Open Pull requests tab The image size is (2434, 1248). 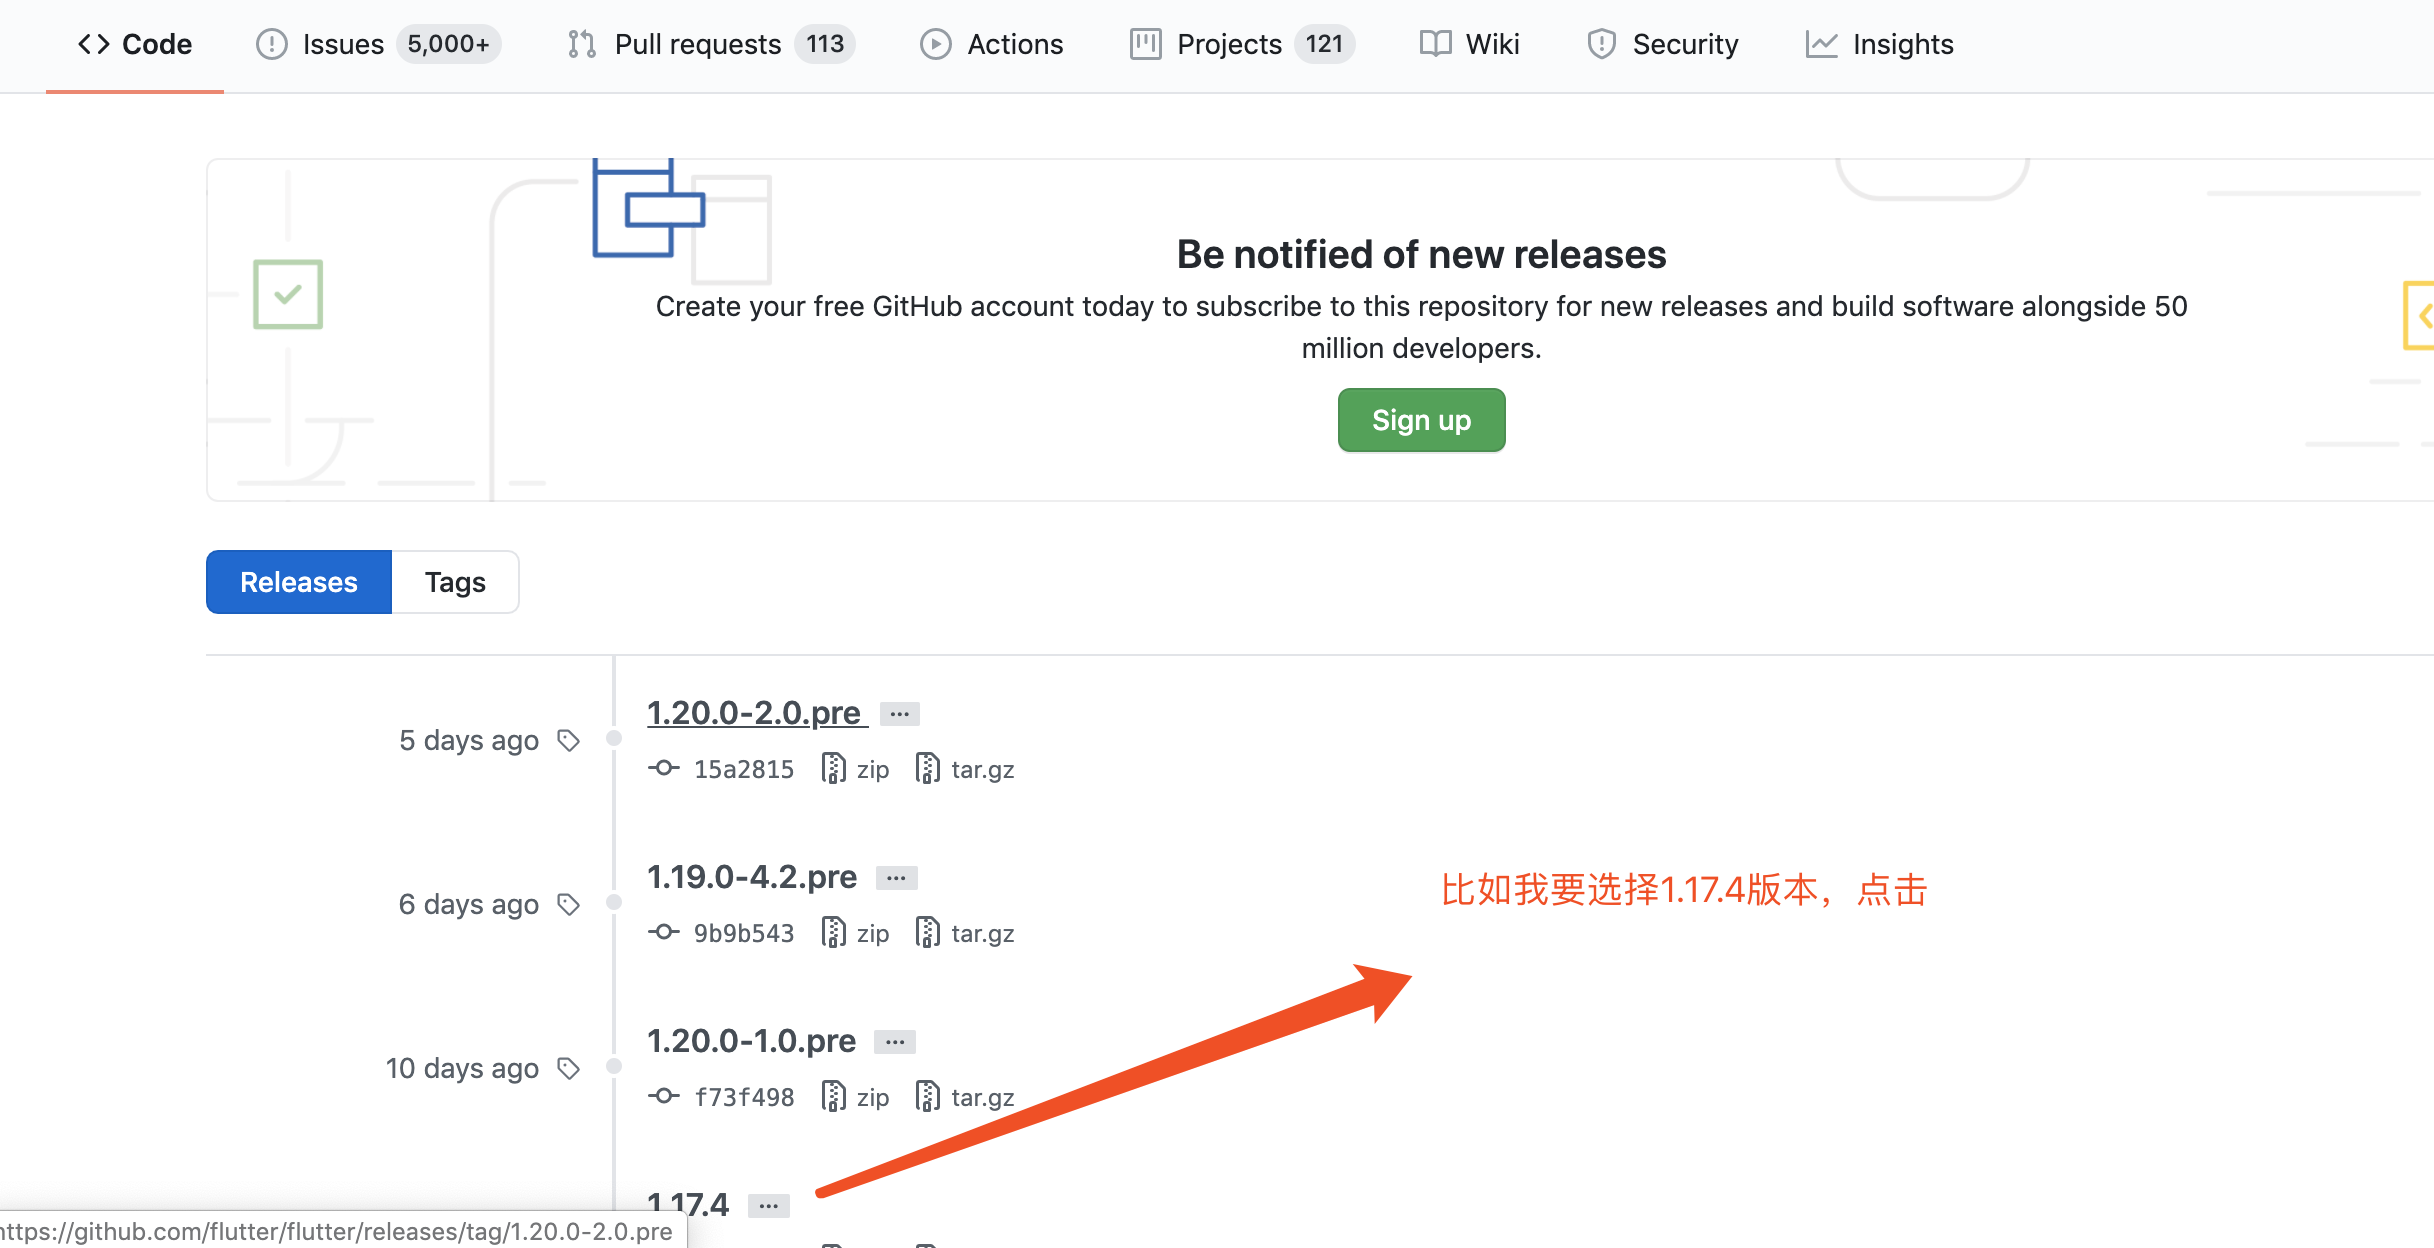pyautogui.click(x=697, y=44)
